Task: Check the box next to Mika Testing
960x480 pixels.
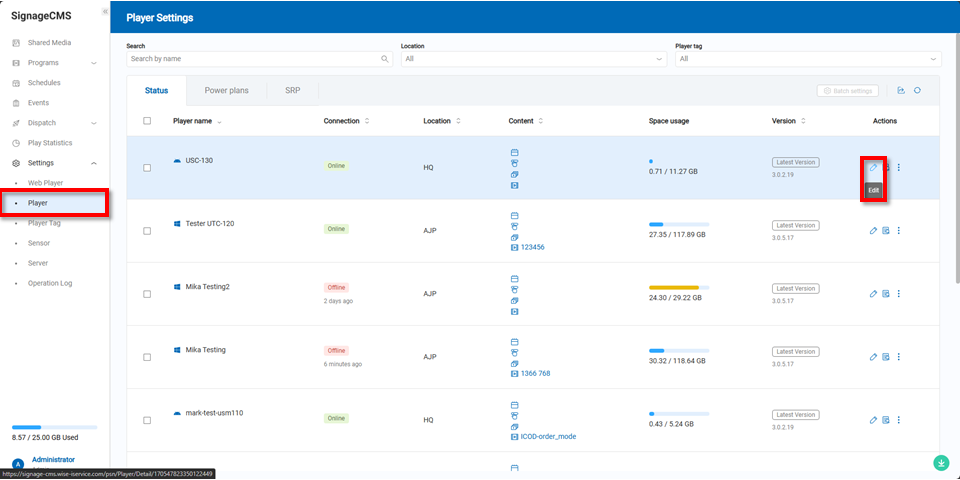Action: (147, 357)
